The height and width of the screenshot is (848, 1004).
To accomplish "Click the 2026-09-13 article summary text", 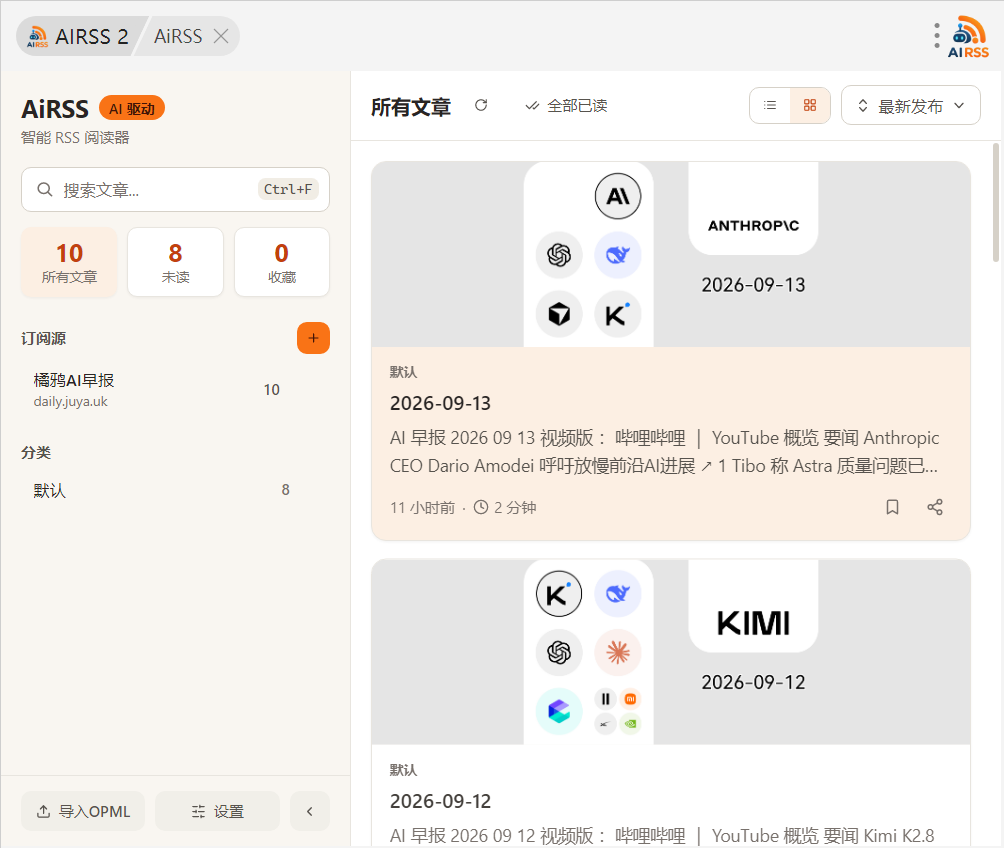I will click(x=665, y=452).
